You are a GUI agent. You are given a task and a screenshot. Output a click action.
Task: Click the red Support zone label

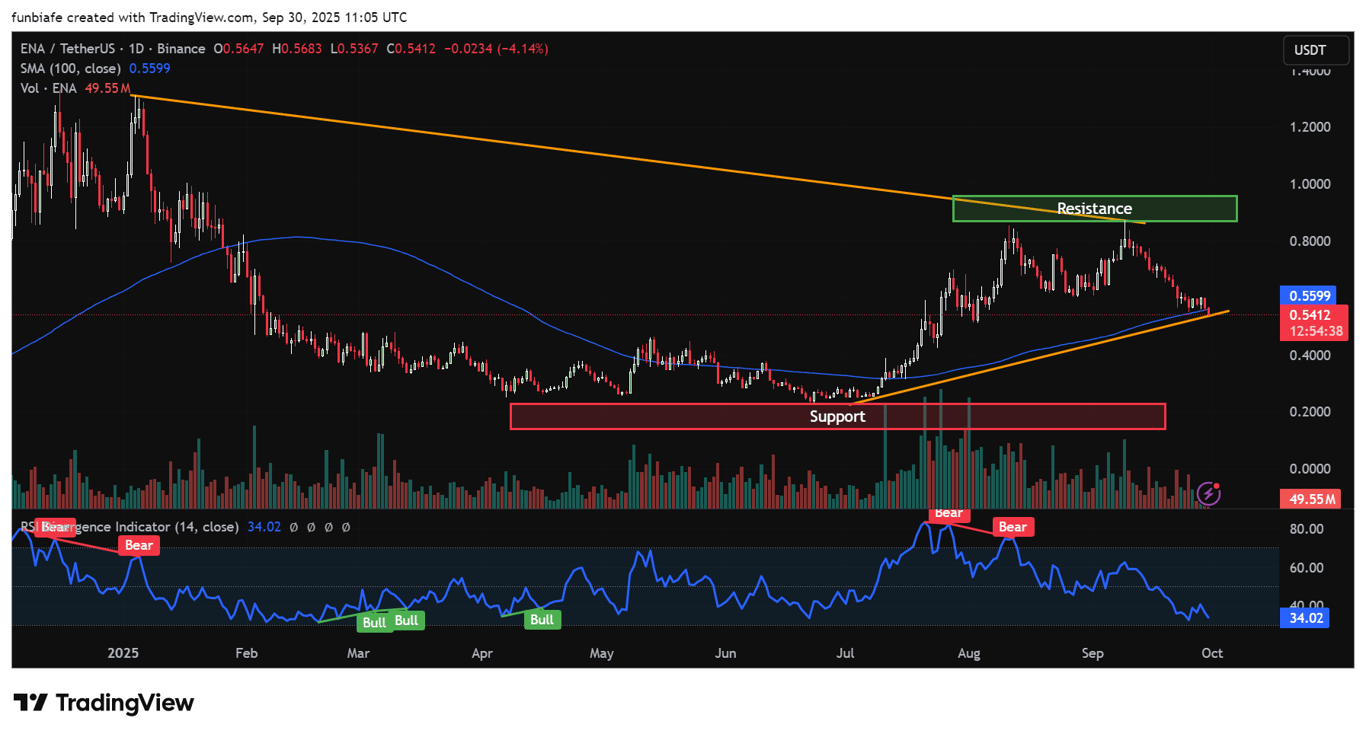pyautogui.click(x=837, y=416)
